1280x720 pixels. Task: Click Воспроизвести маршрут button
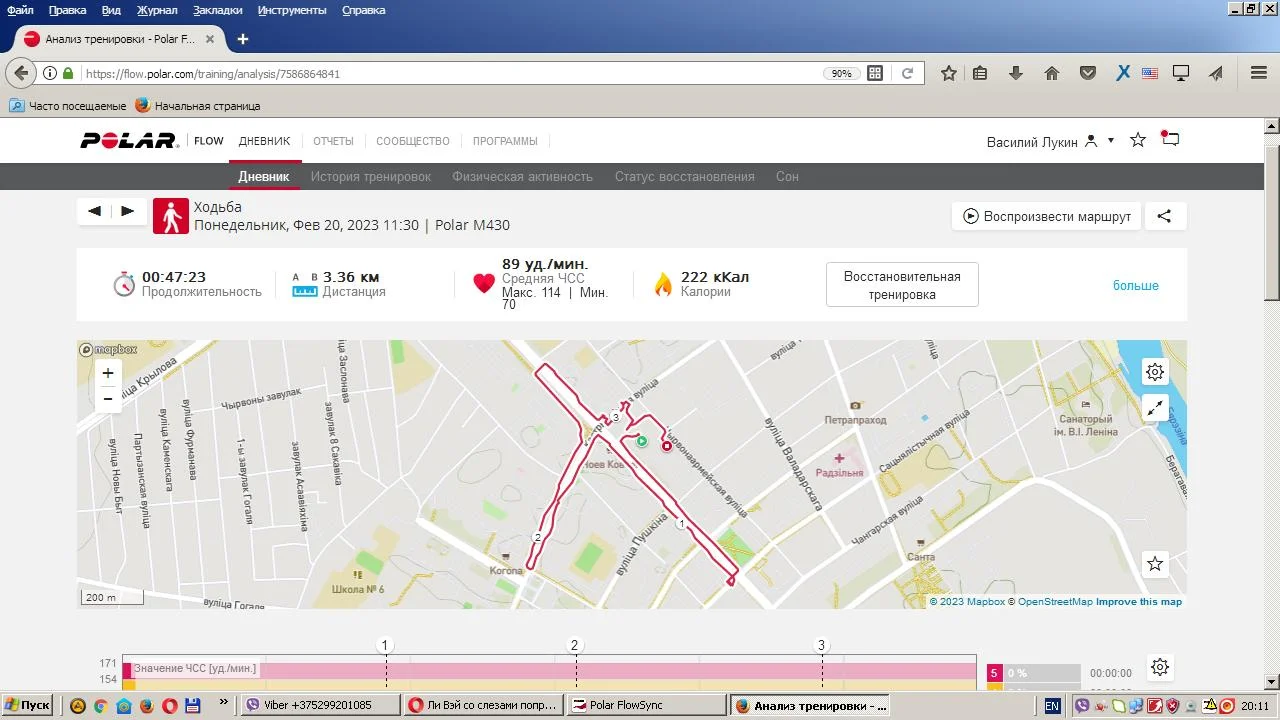point(1046,216)
